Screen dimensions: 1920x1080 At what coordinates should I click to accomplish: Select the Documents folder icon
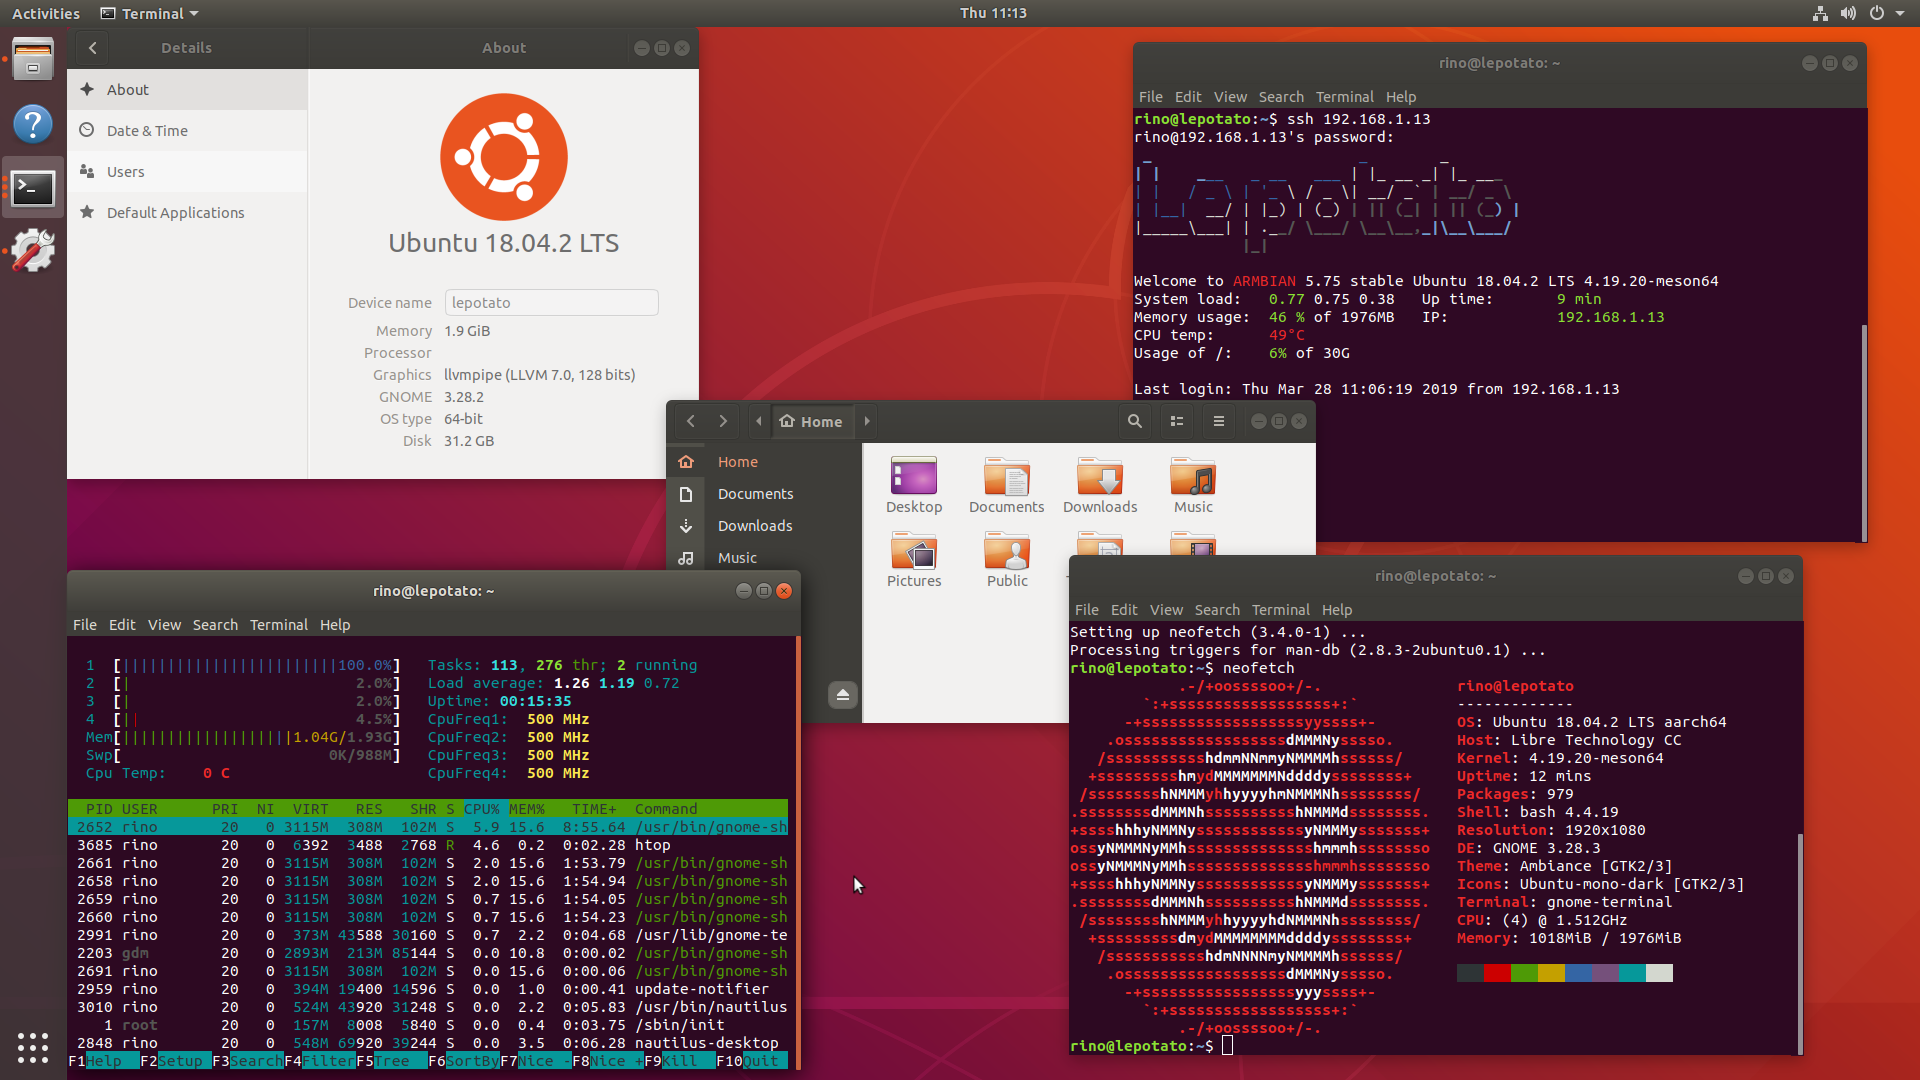click(x=1007, y=486)
